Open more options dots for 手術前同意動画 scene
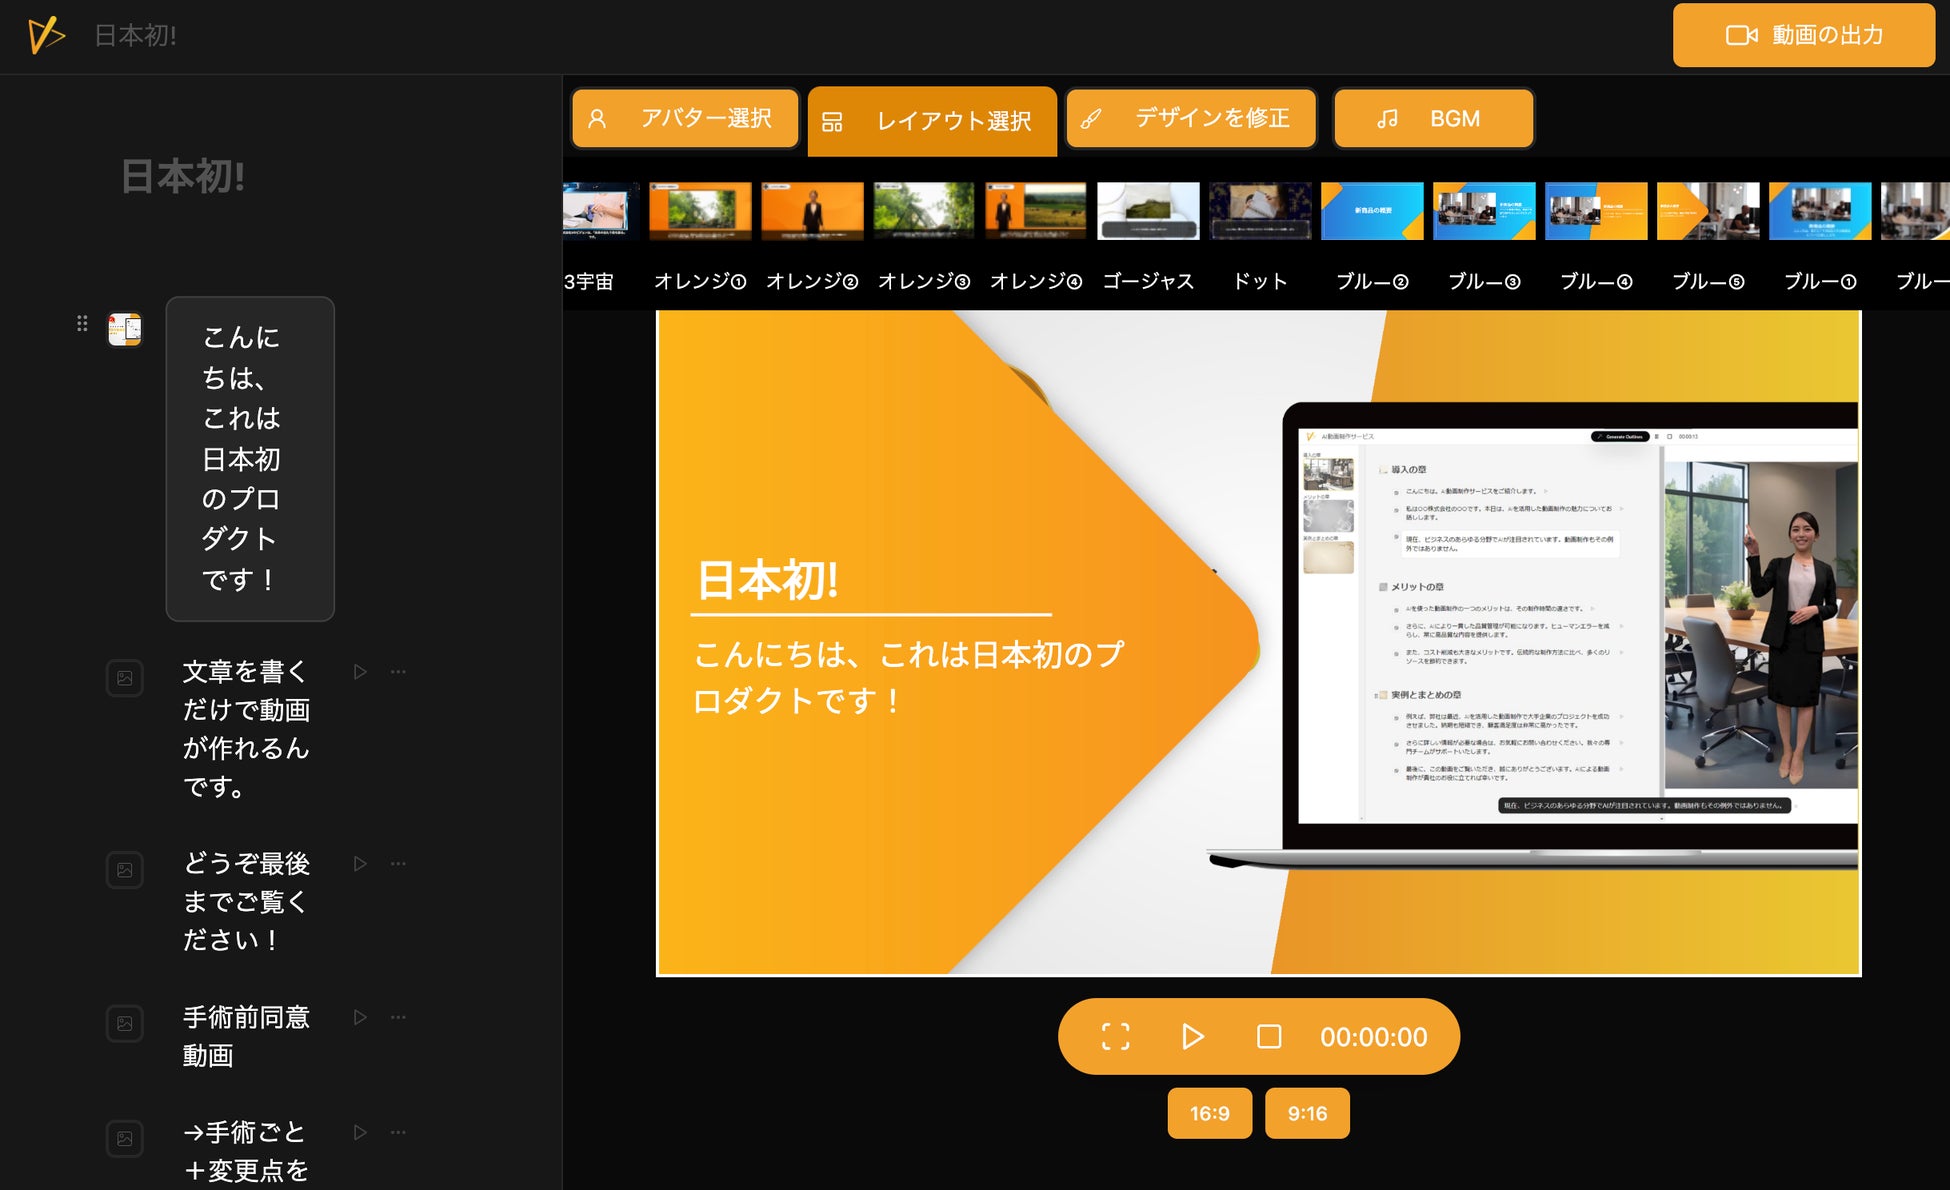 398,1017
